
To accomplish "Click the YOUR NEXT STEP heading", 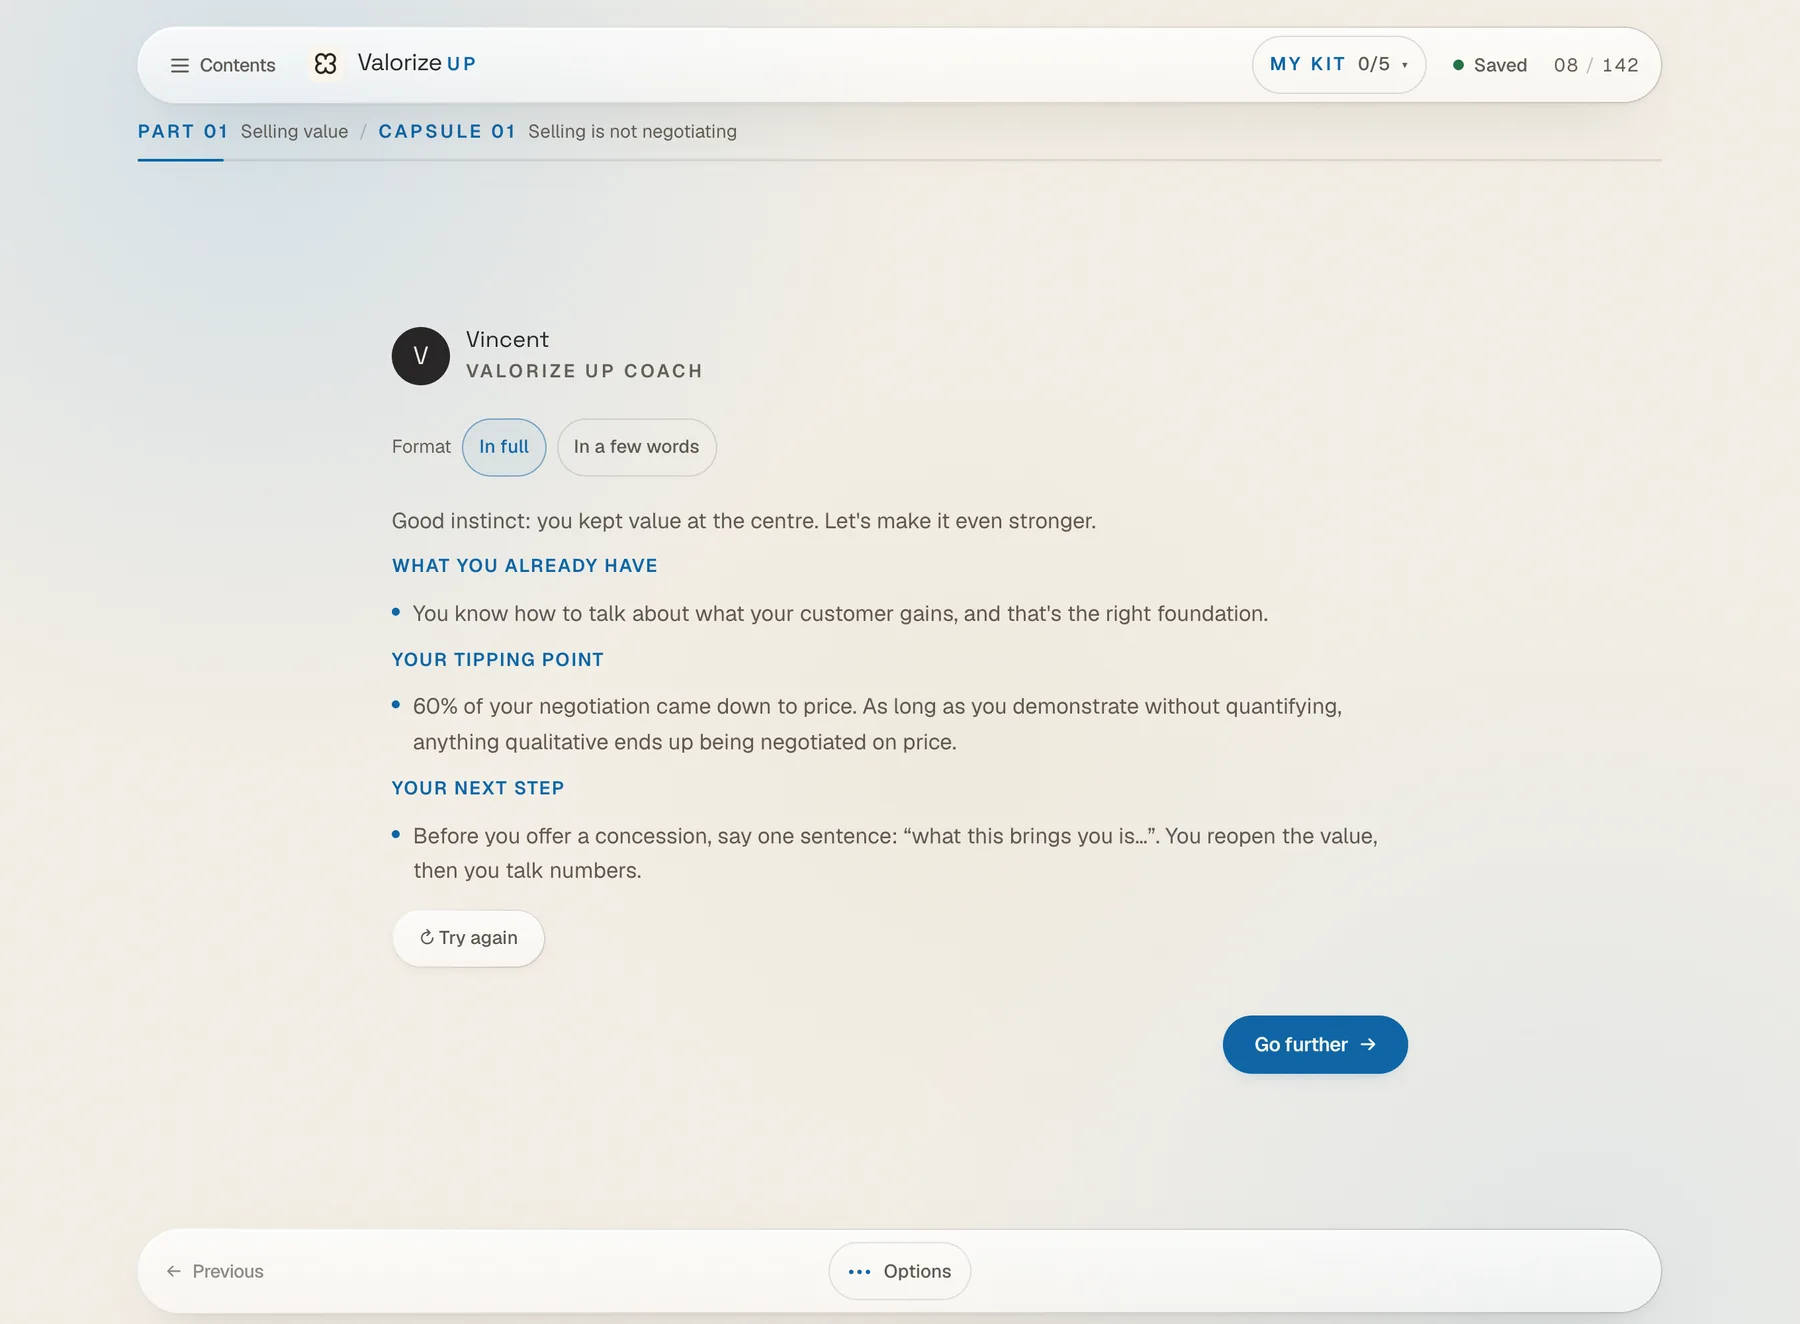I will pos(478,788).
